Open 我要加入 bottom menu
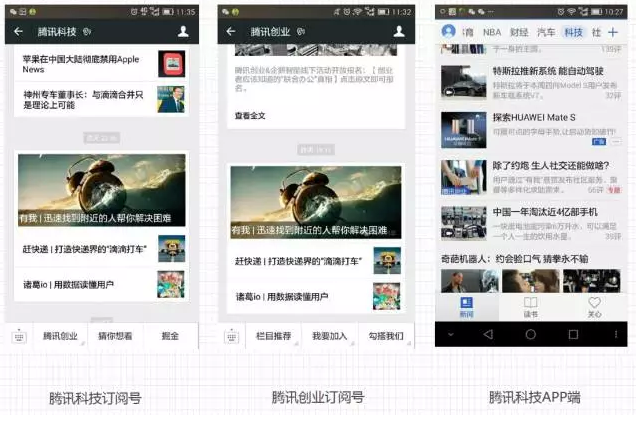 (x=329, y=336)
